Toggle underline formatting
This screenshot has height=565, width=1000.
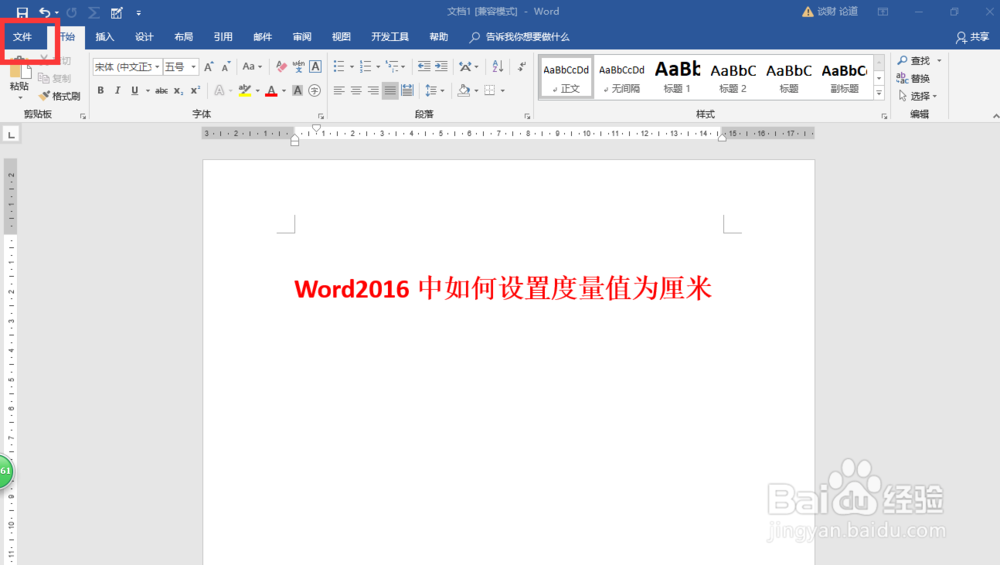pos(135,91)
